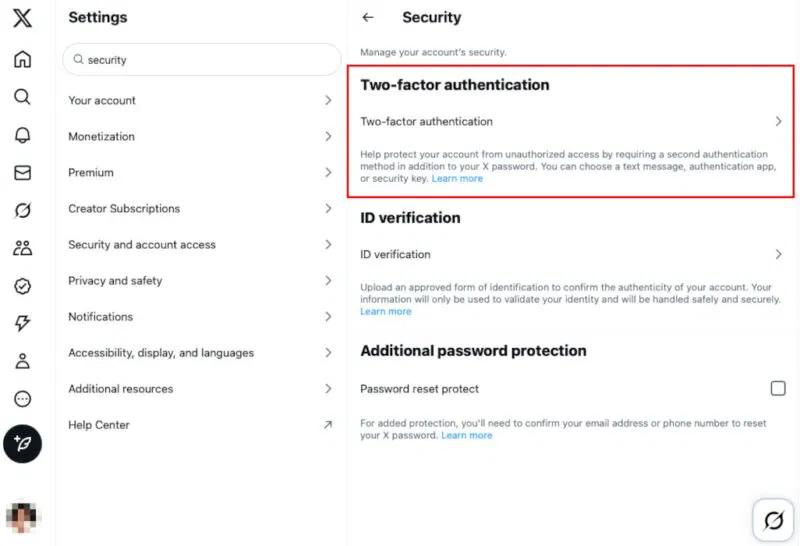The image size is (800, 546).
Task: Open Explore with magnifier sidebar icon
Action: point(22,96)
